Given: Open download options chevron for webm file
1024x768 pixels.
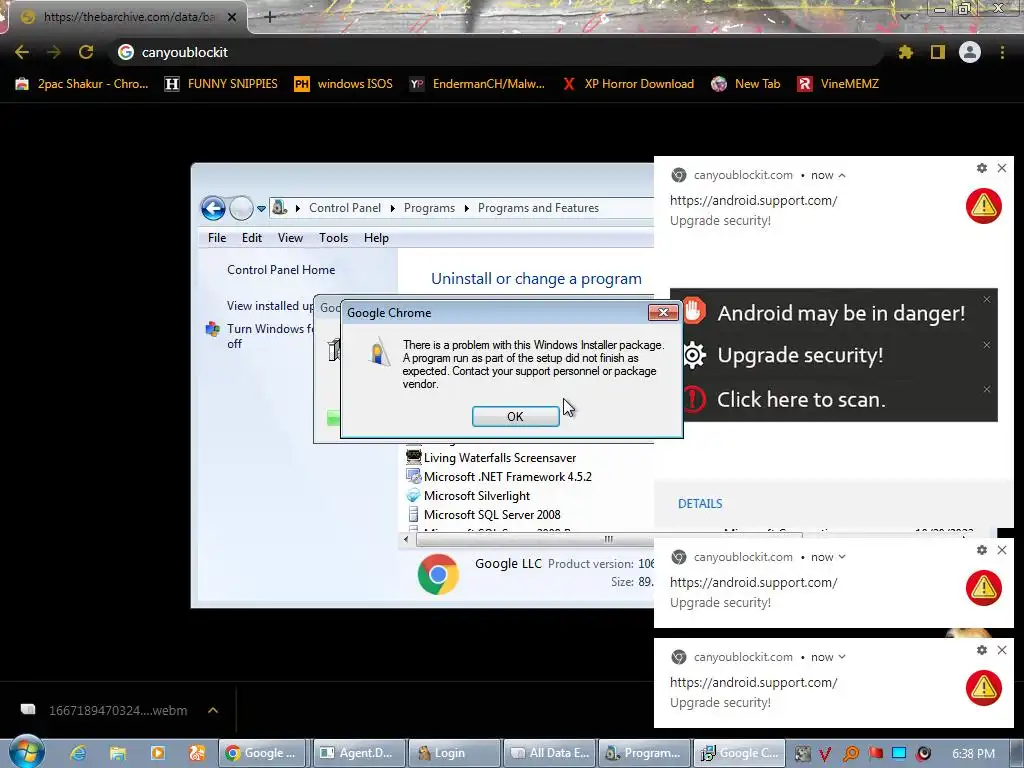Looking at the screenshot, I should coord(213,711).
